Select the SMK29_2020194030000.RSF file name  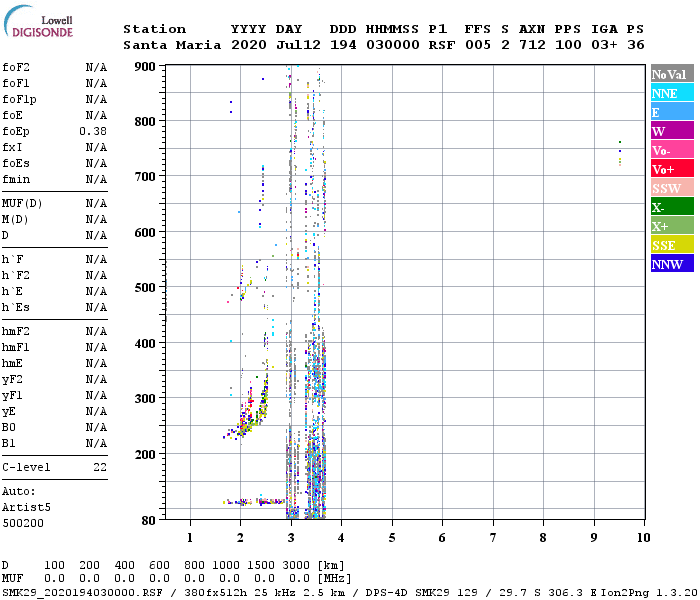(x=82, y=592)
